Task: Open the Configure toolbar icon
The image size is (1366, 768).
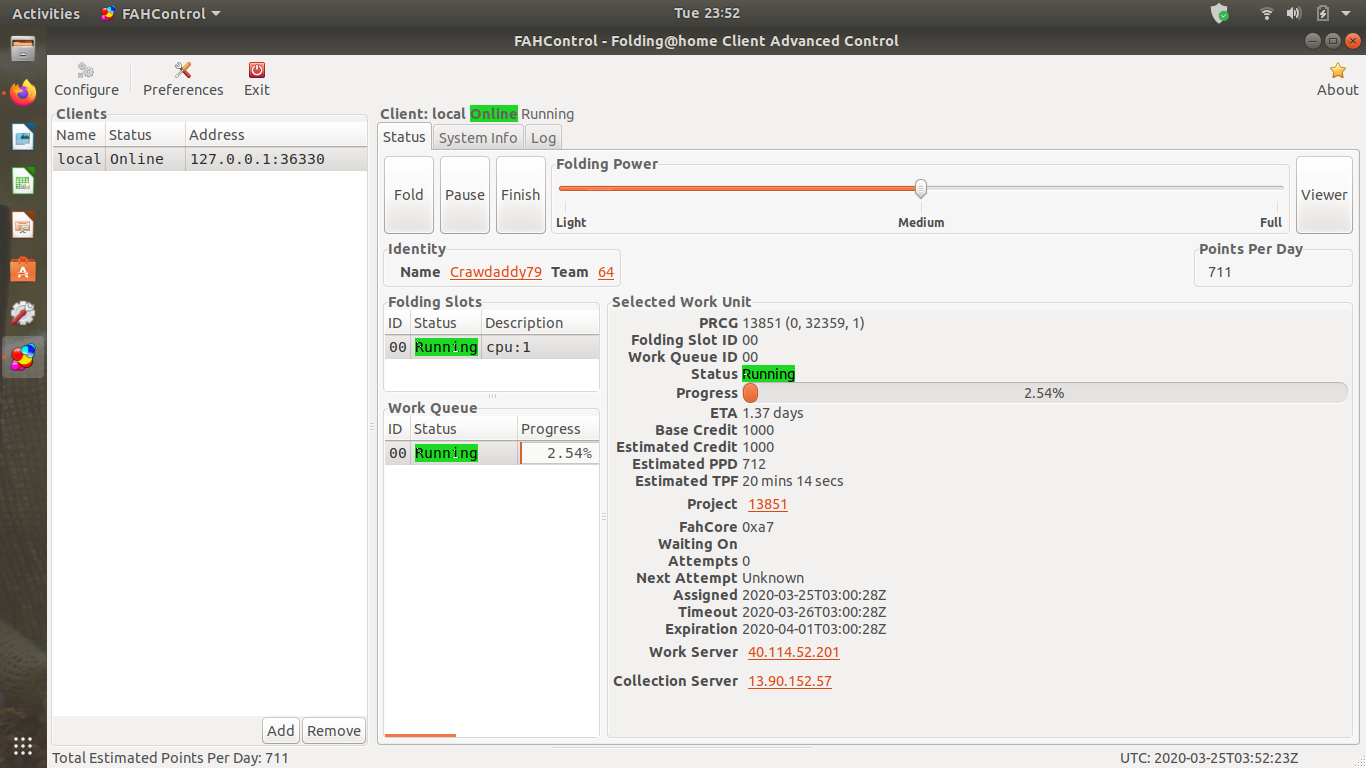Action: [x=86, y=70]
